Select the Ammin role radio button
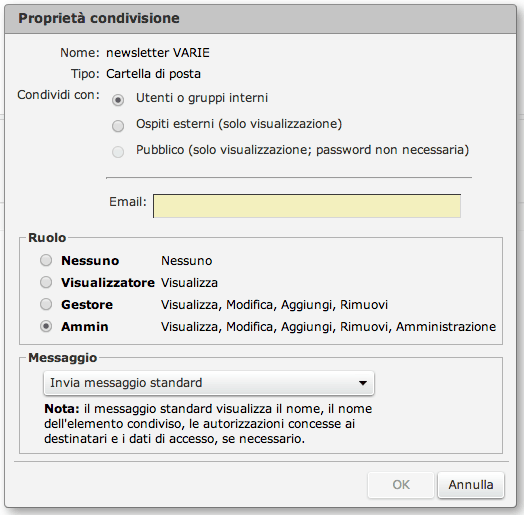This screenshot has height=515, width=524. tap(46, 326)
